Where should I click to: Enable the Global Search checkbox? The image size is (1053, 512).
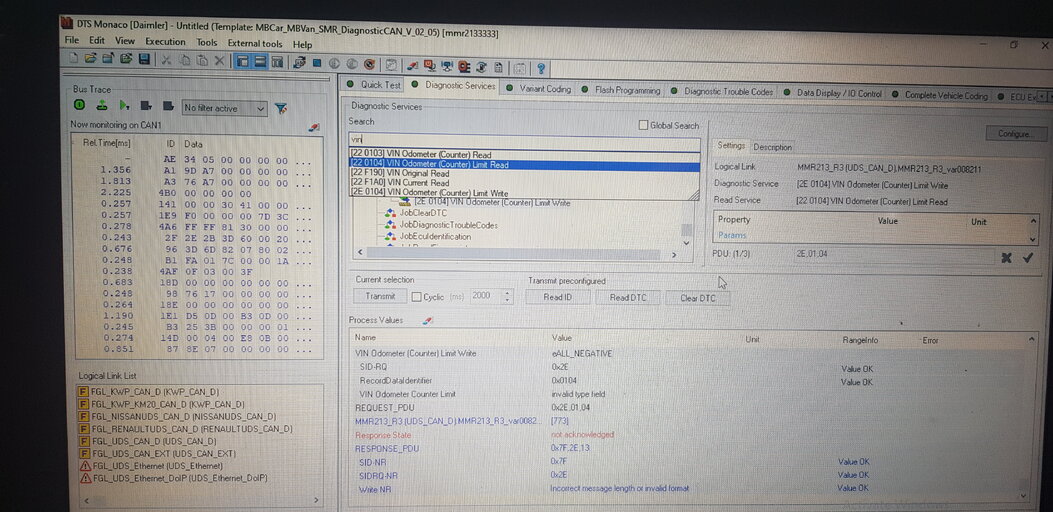coord(643,126)
